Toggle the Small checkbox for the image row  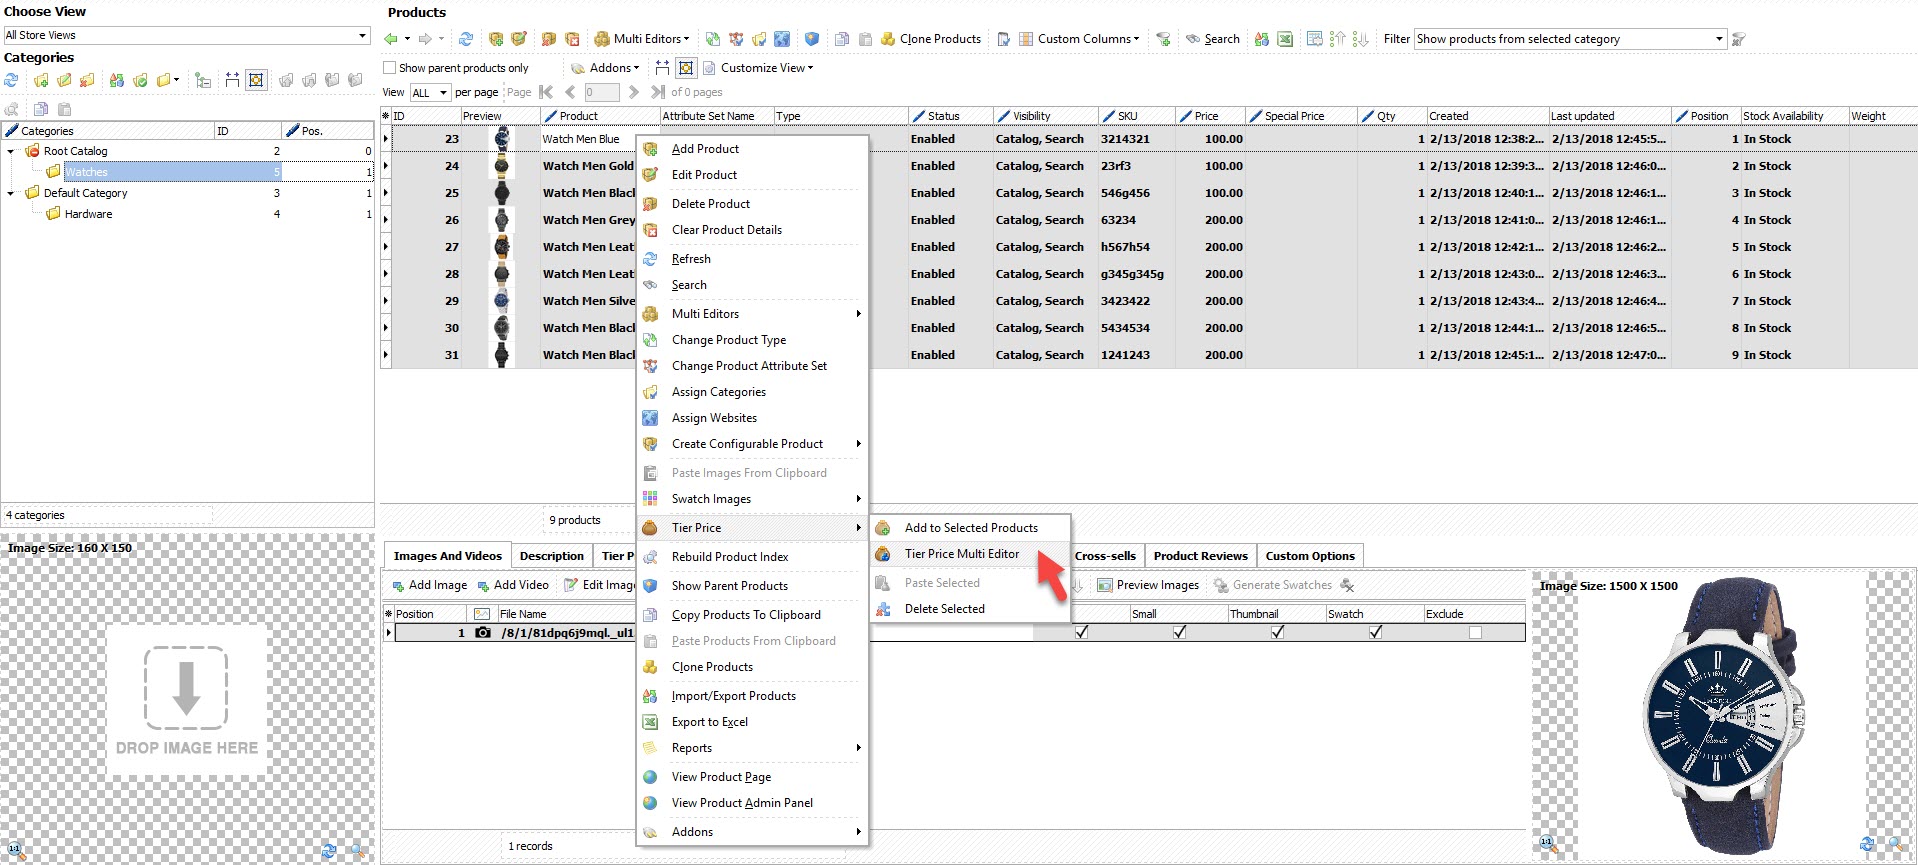(x=1180, y=632)
